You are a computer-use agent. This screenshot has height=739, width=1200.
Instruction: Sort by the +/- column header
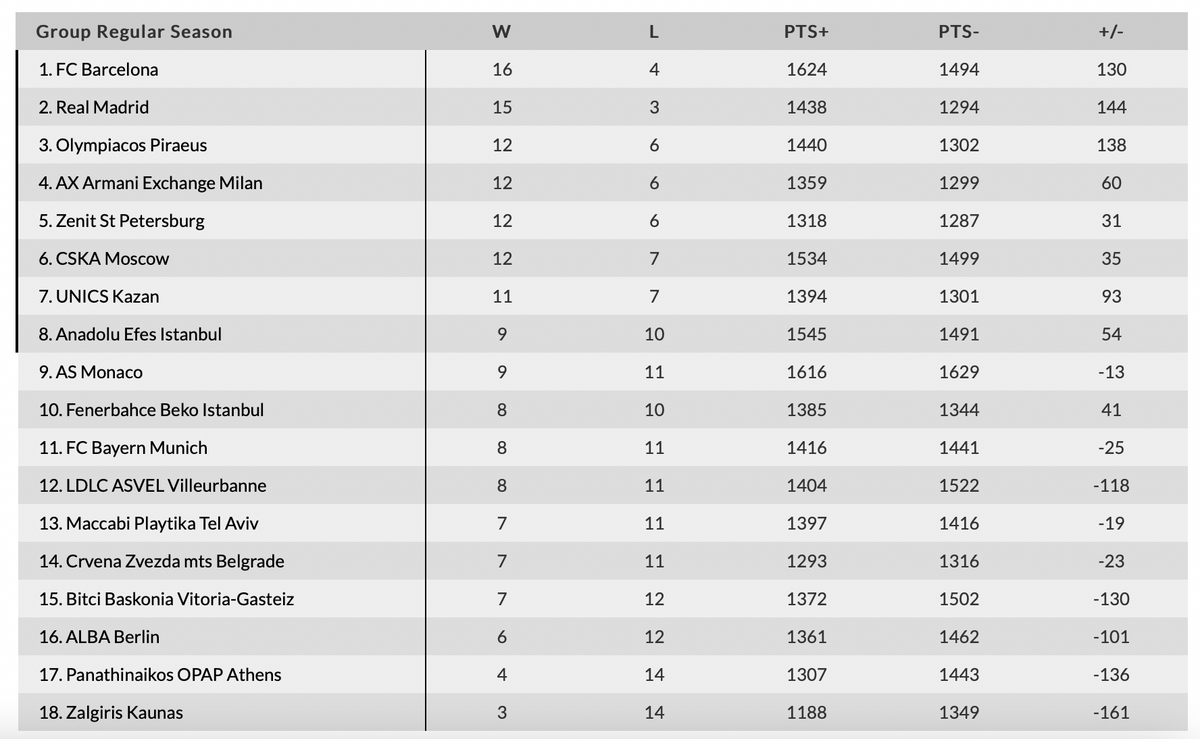point(1111,32)
